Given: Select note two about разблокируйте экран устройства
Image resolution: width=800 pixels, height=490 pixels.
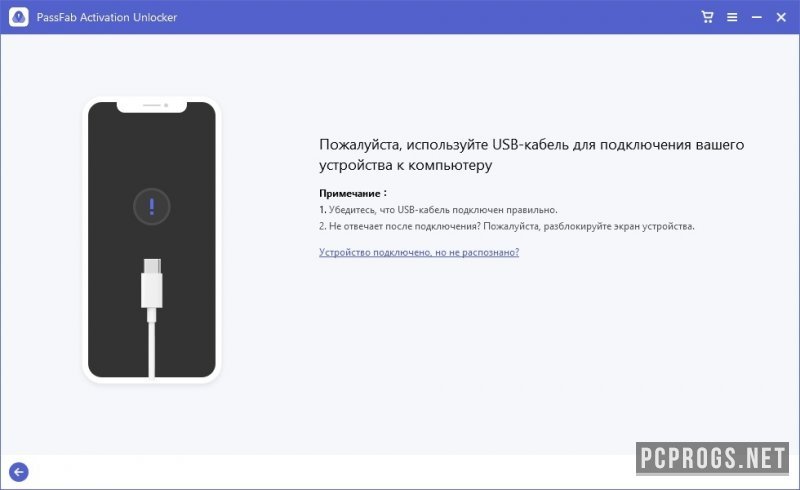Looking at the screenshot, I should (x=507, y=226).
